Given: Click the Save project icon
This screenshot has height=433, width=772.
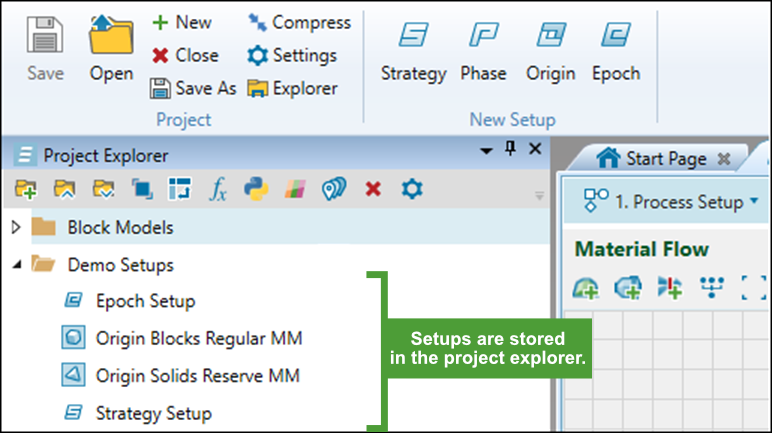Looking at the screenshot, I should click(x=45, y=34).
